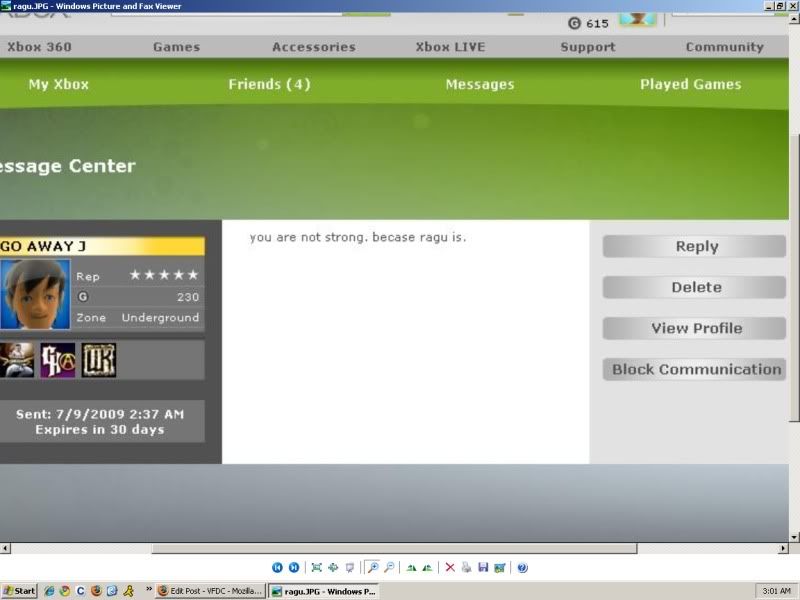Open the Support menu
Screen dimensions: 800x600
point(588,47)
